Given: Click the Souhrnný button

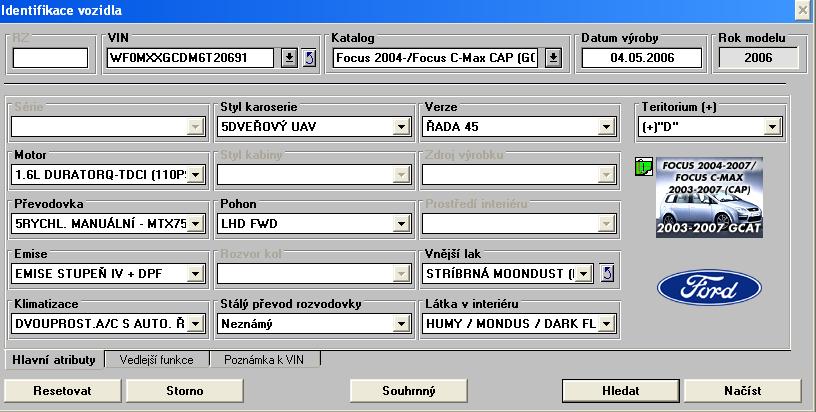Looking at the screenshot, I should click(409, 390).
